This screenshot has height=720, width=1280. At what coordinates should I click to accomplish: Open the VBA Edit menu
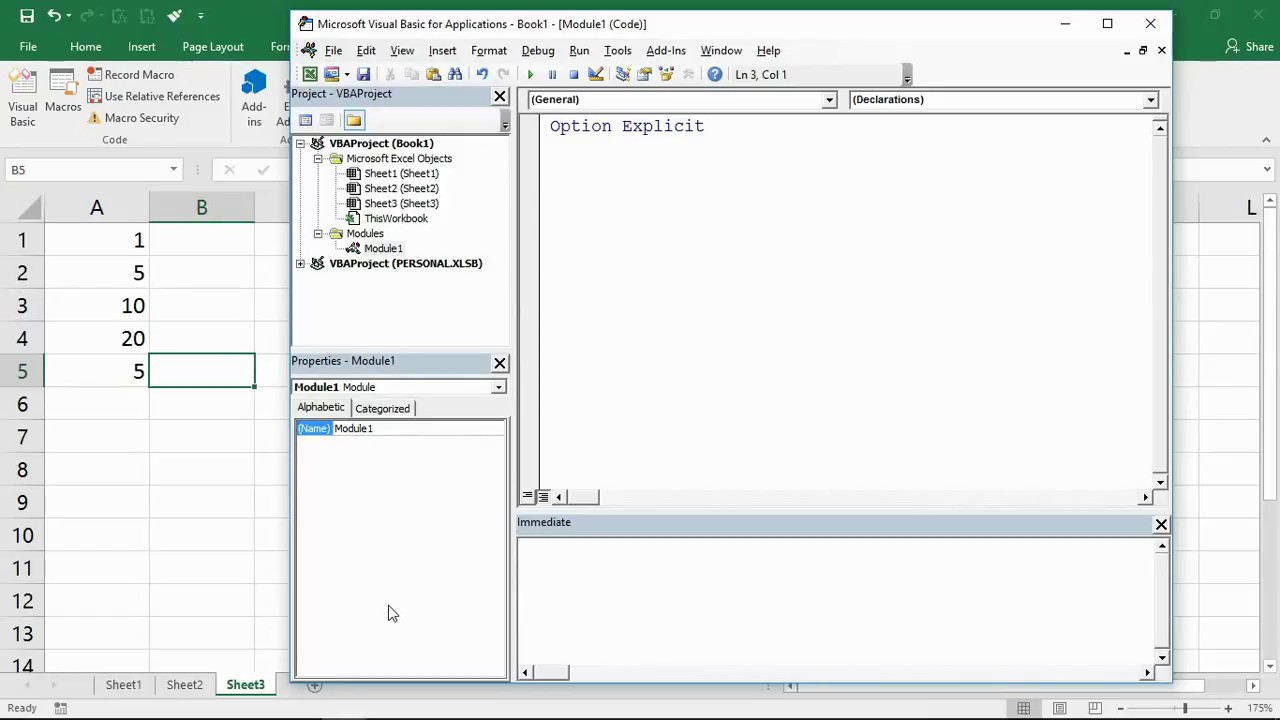point(366,50)
